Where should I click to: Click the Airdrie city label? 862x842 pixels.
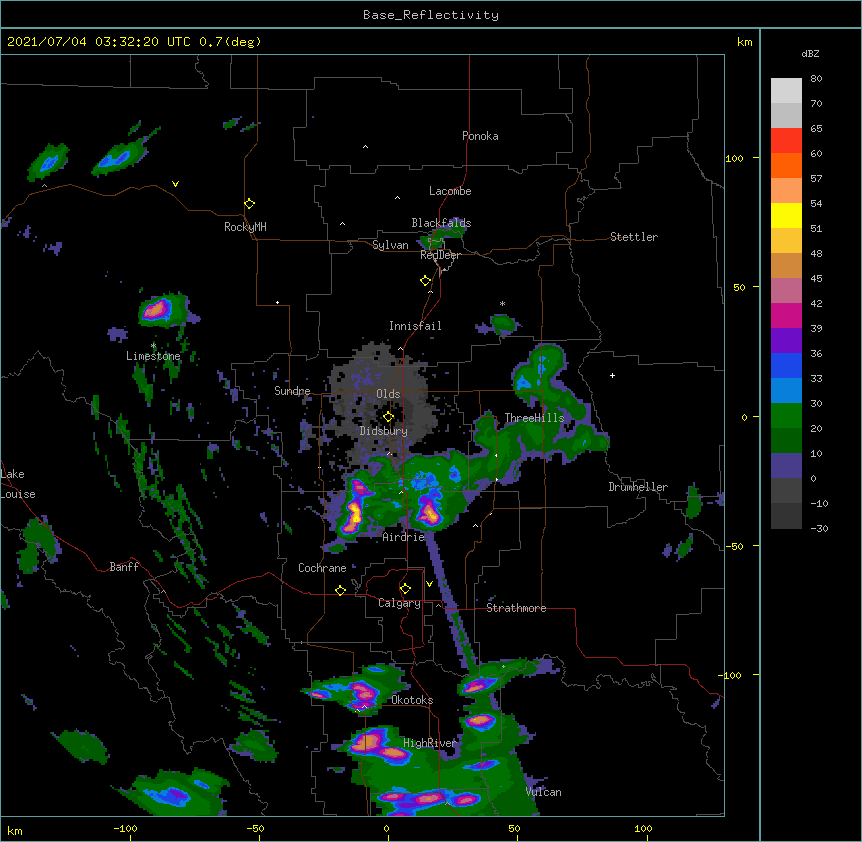pos(404,537)
